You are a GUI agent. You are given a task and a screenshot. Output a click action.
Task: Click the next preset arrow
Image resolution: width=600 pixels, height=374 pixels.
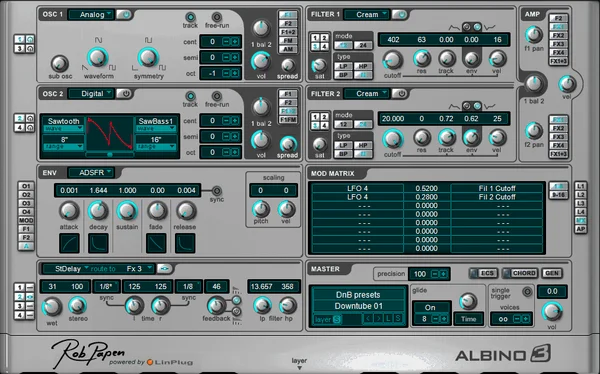pyautogui.click(x=378, y=318)
